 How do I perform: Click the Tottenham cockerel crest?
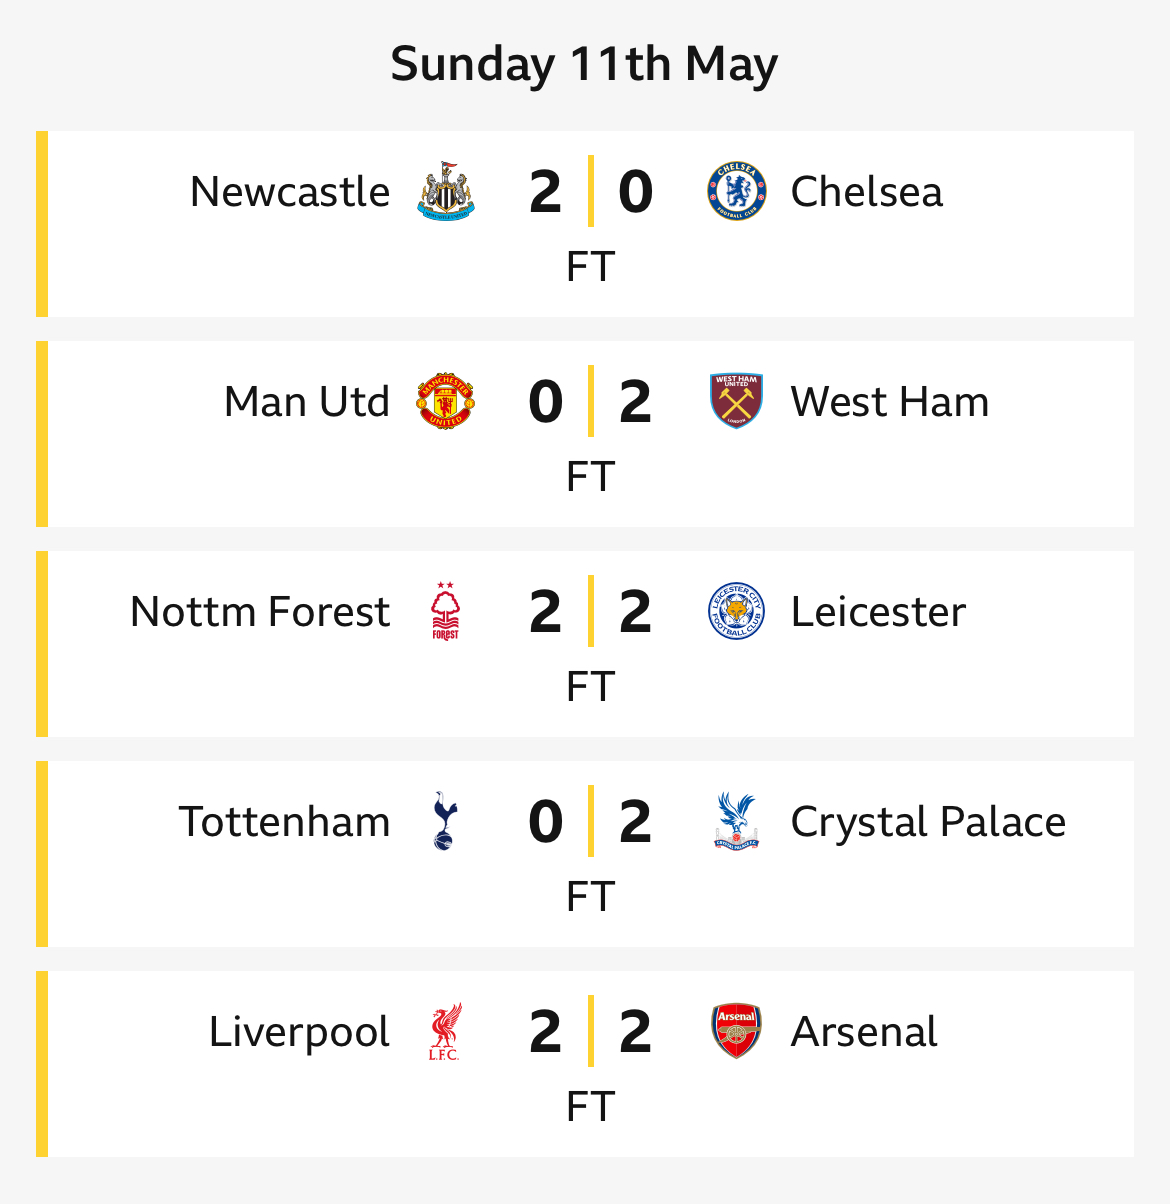coord(445,821)
